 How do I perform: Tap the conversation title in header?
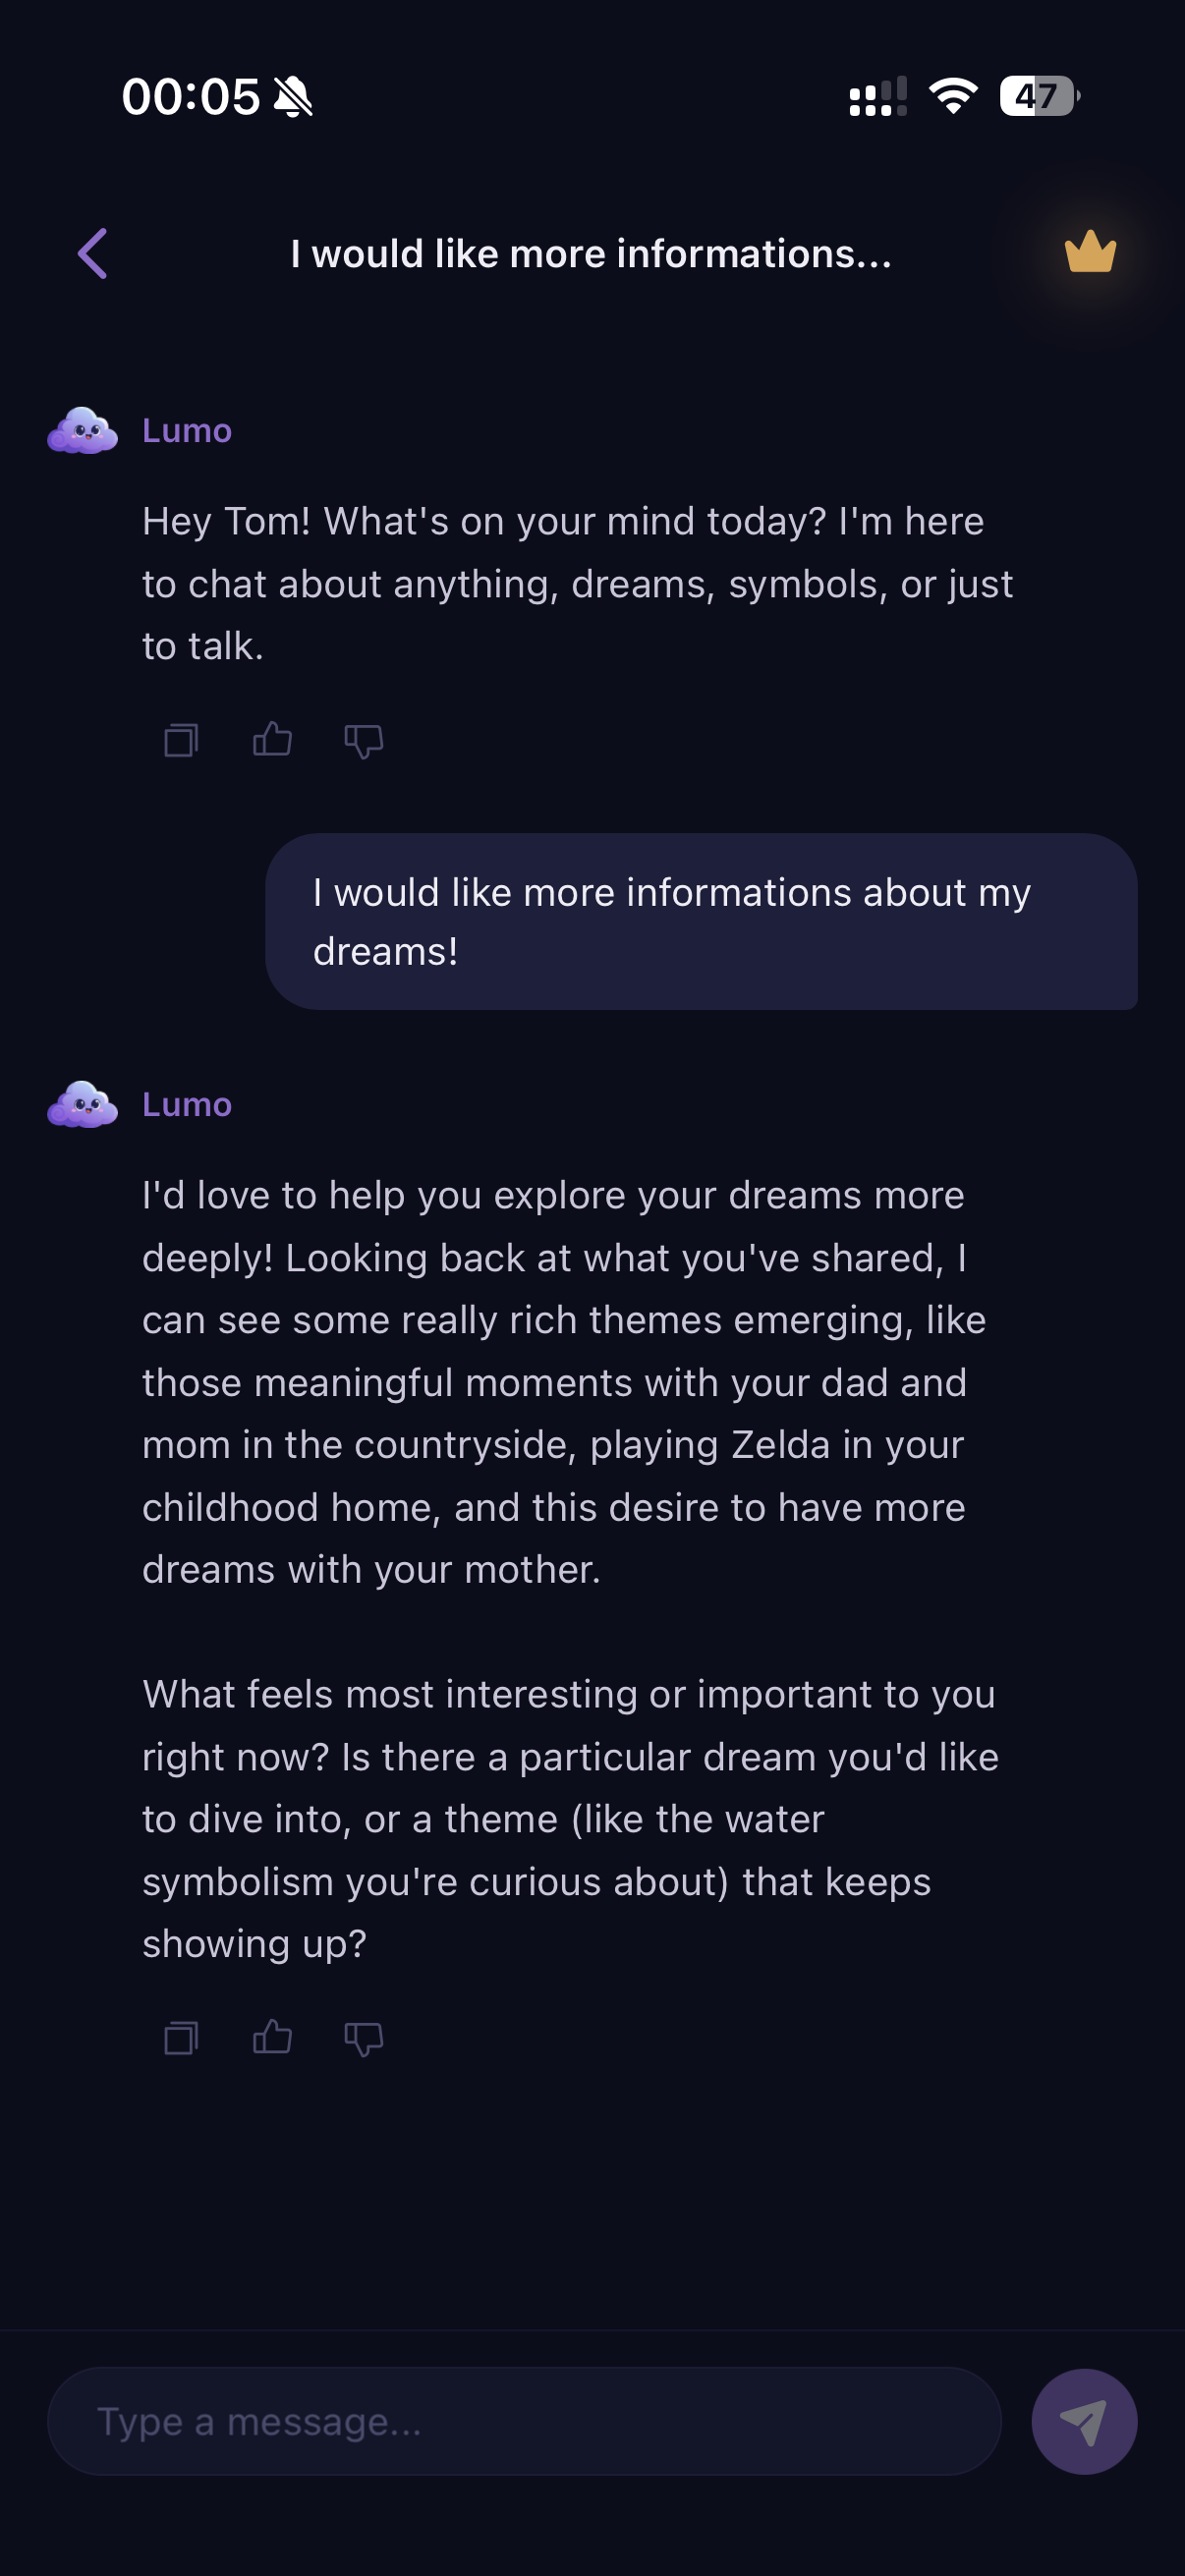591,254
